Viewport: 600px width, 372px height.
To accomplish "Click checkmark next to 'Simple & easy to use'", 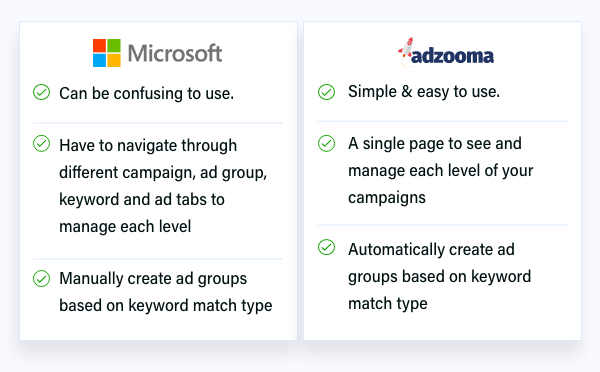I will [x=326, y=92].
